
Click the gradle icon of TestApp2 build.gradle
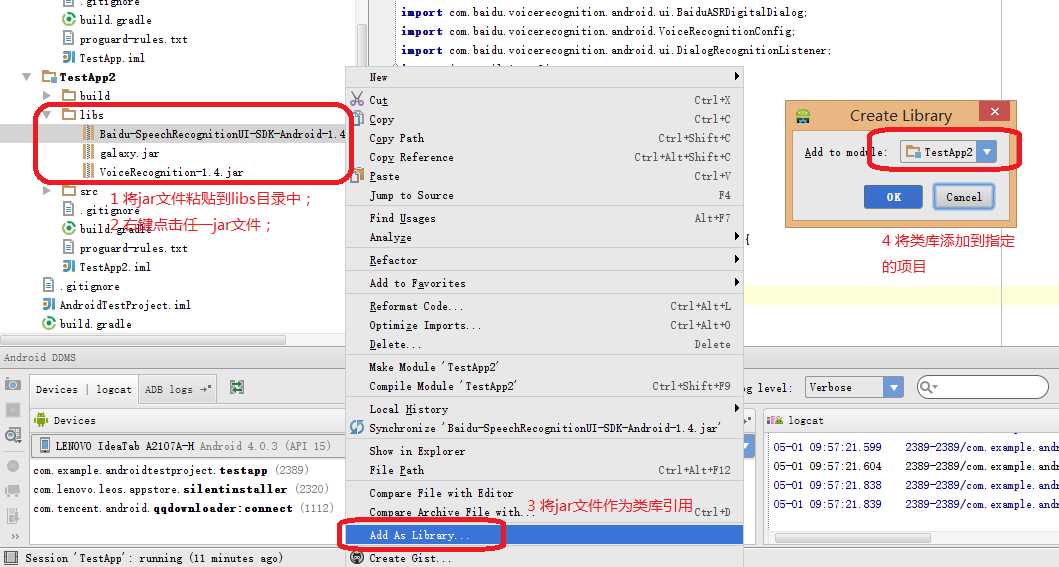[x=68, y=228]
